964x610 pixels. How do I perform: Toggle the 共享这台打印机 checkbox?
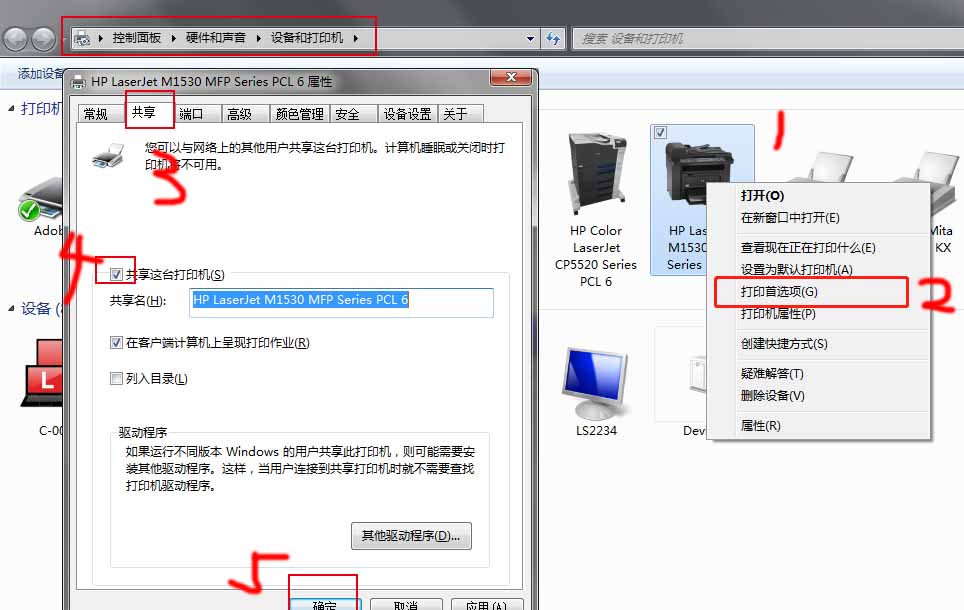coord(117,275)
